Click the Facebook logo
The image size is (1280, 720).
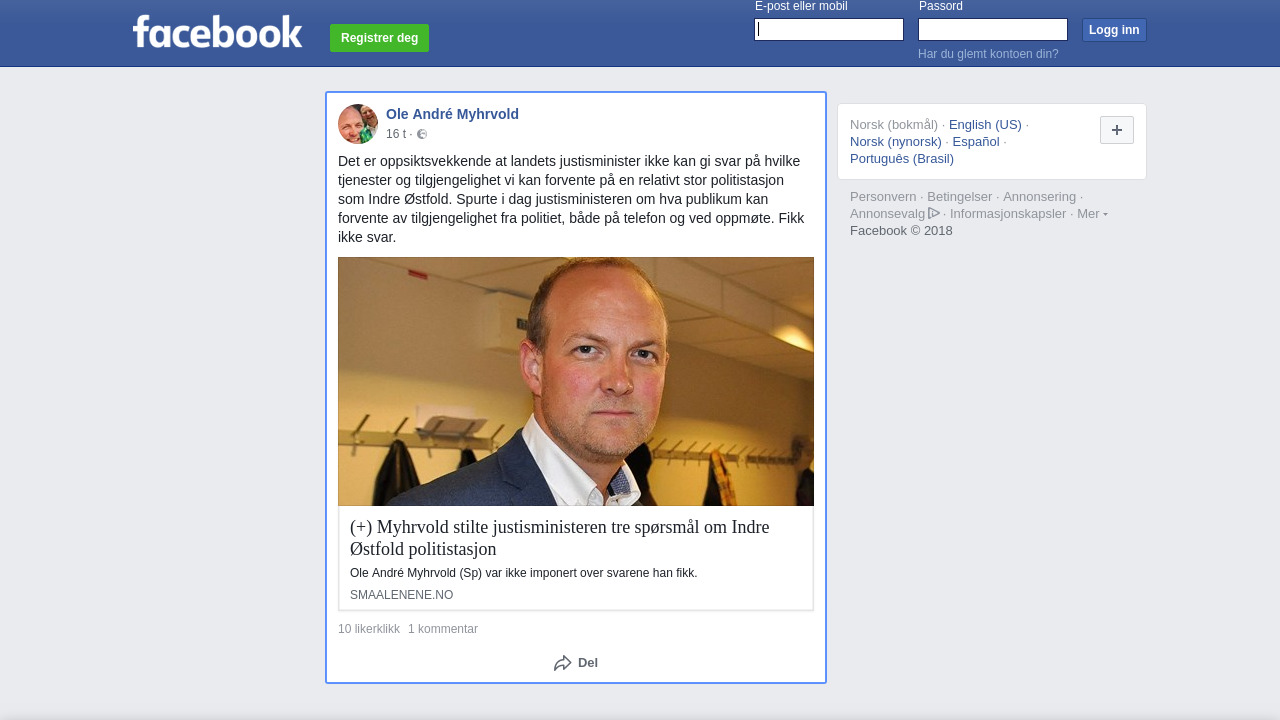pos(217,31)
